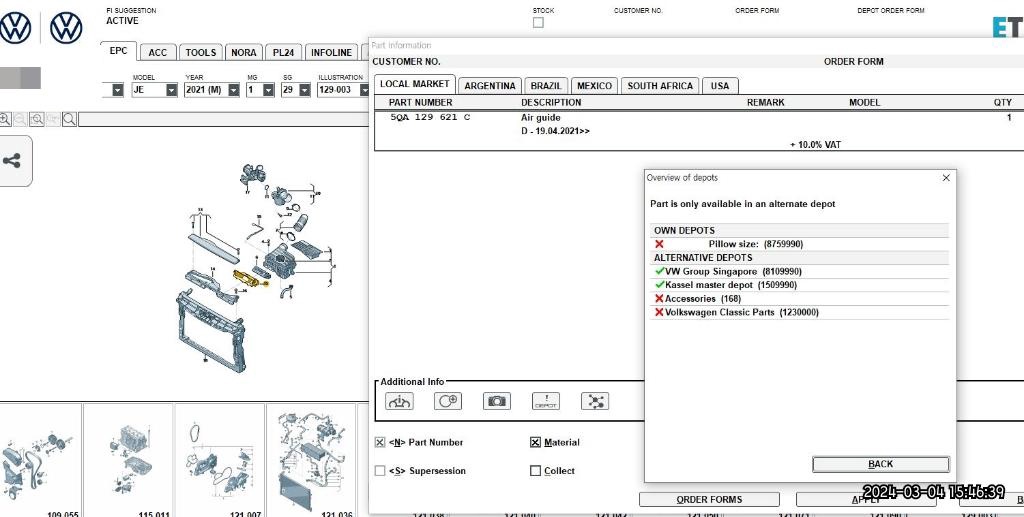
Task: Expand the SG dropdown
Action: [304, 90]
